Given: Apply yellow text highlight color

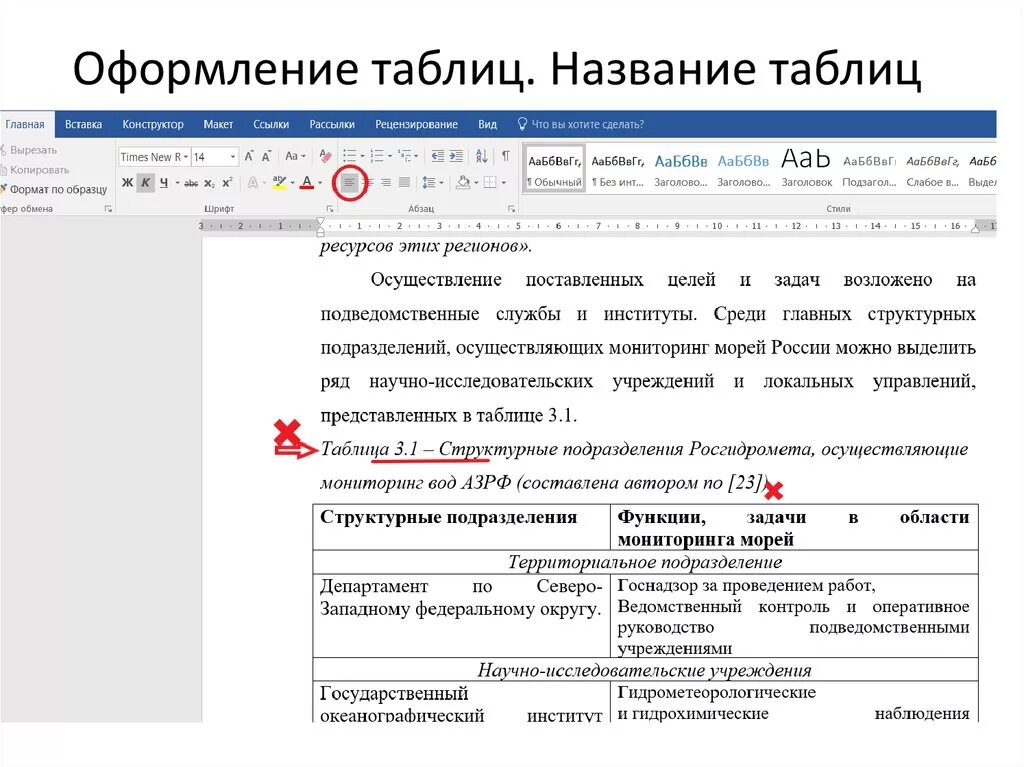Looking at the screenshot, I should pos(279,183).
